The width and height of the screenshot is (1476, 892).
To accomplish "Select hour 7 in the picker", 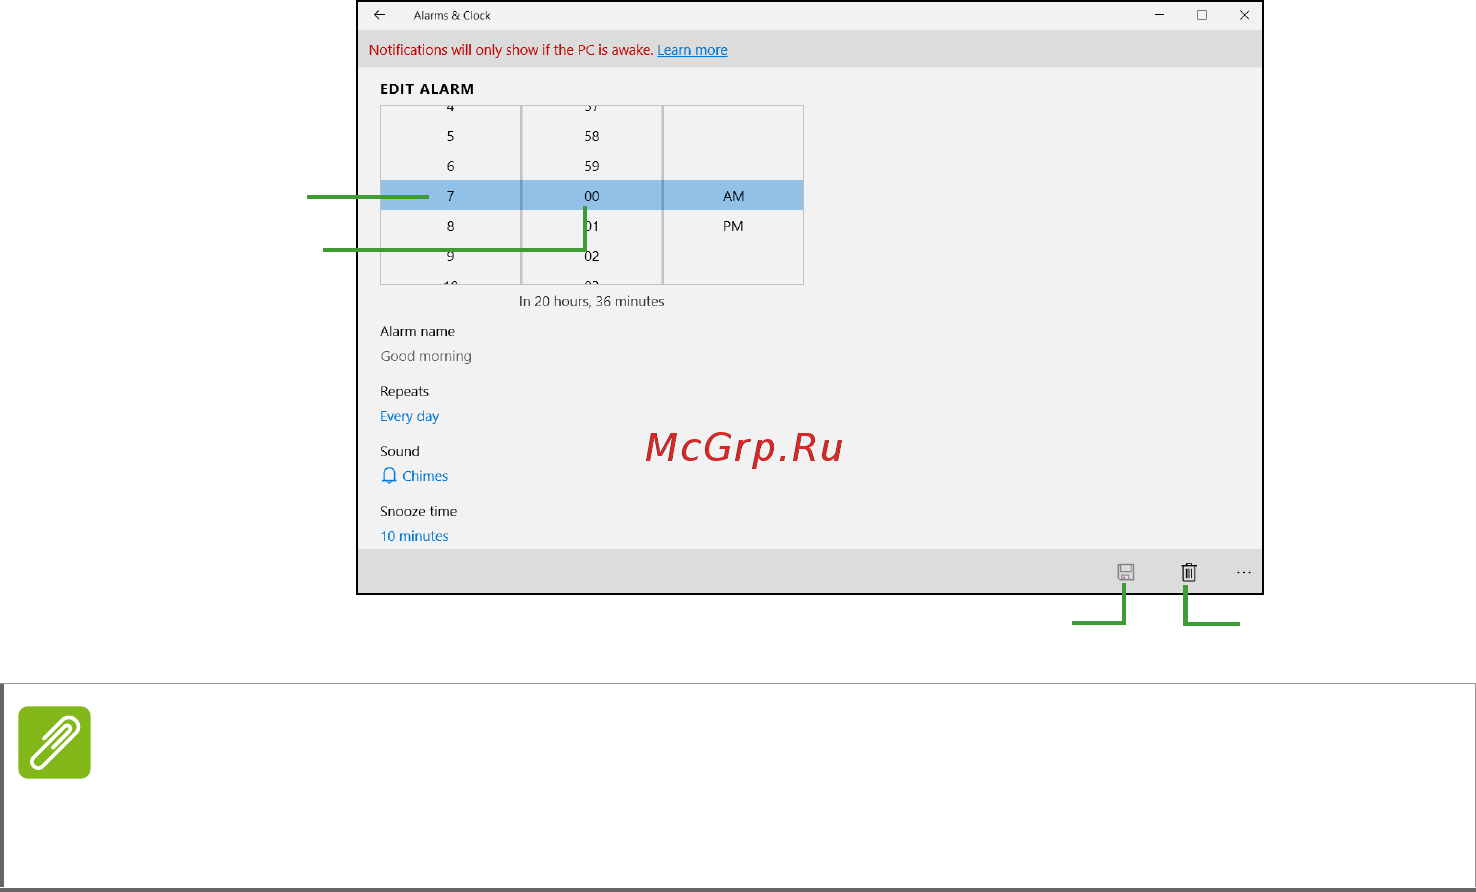I will [x=450, y=196].
